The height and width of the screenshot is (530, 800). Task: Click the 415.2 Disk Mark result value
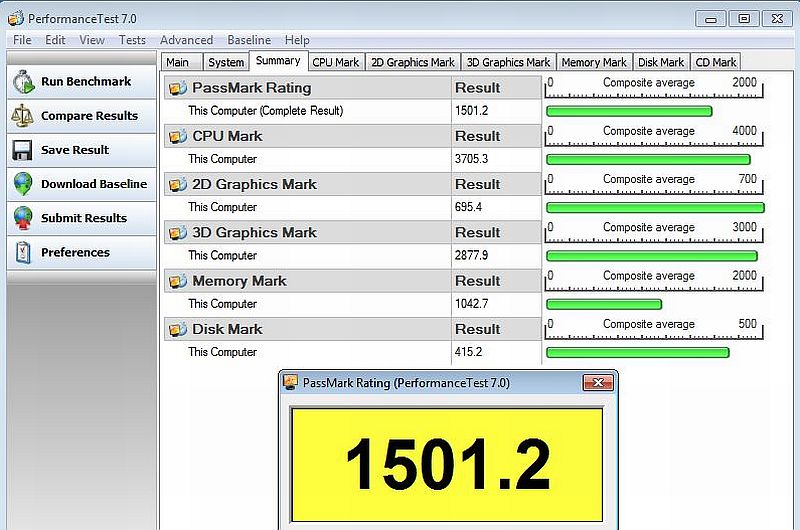(468, 352)
